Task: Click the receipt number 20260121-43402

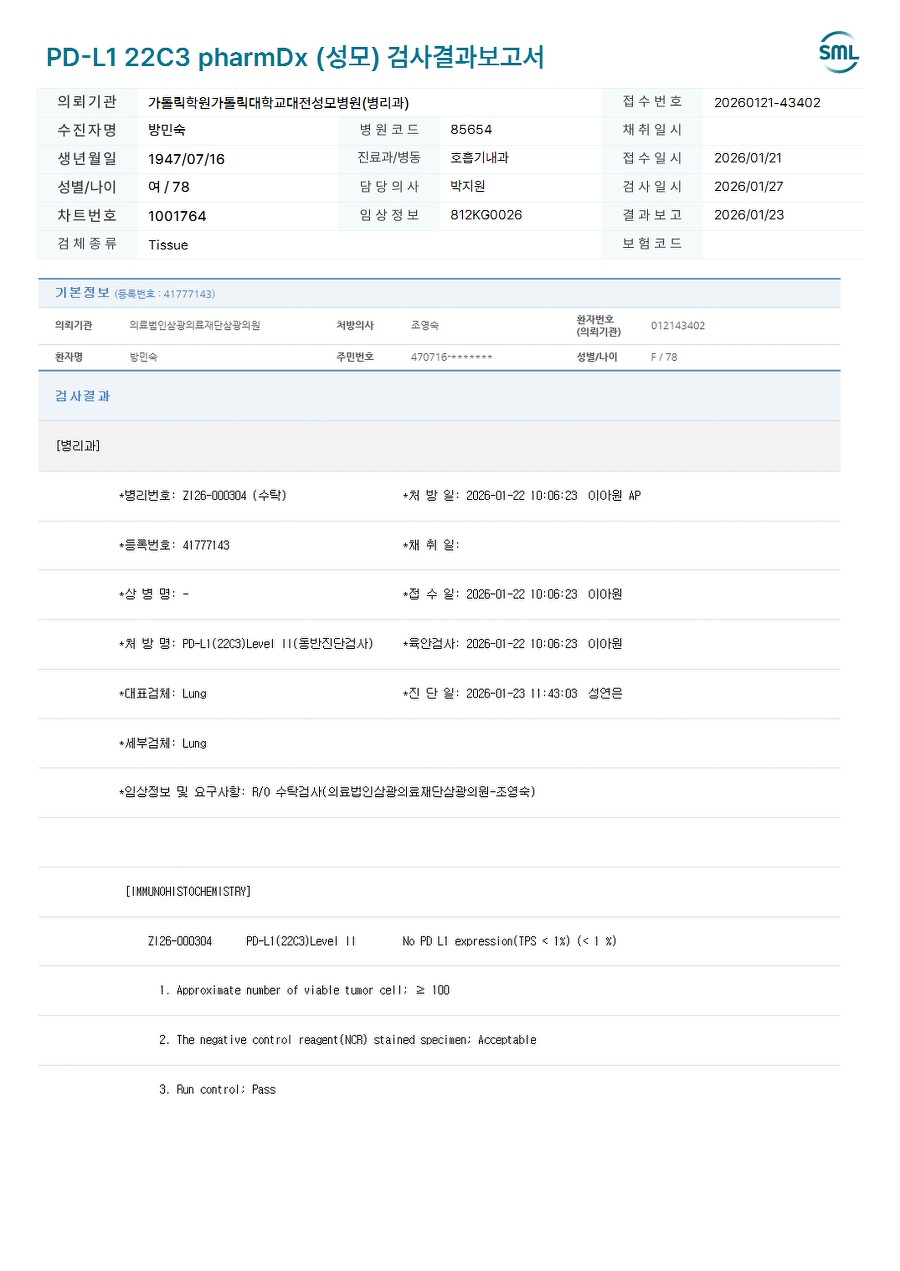Action: 767,102
